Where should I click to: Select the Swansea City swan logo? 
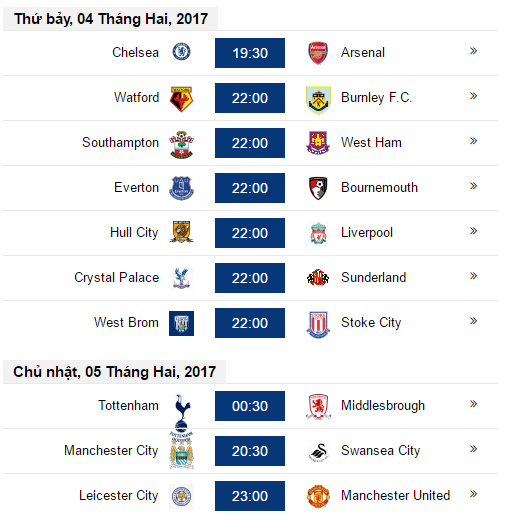pyautogui.click(x=318, y=452)
